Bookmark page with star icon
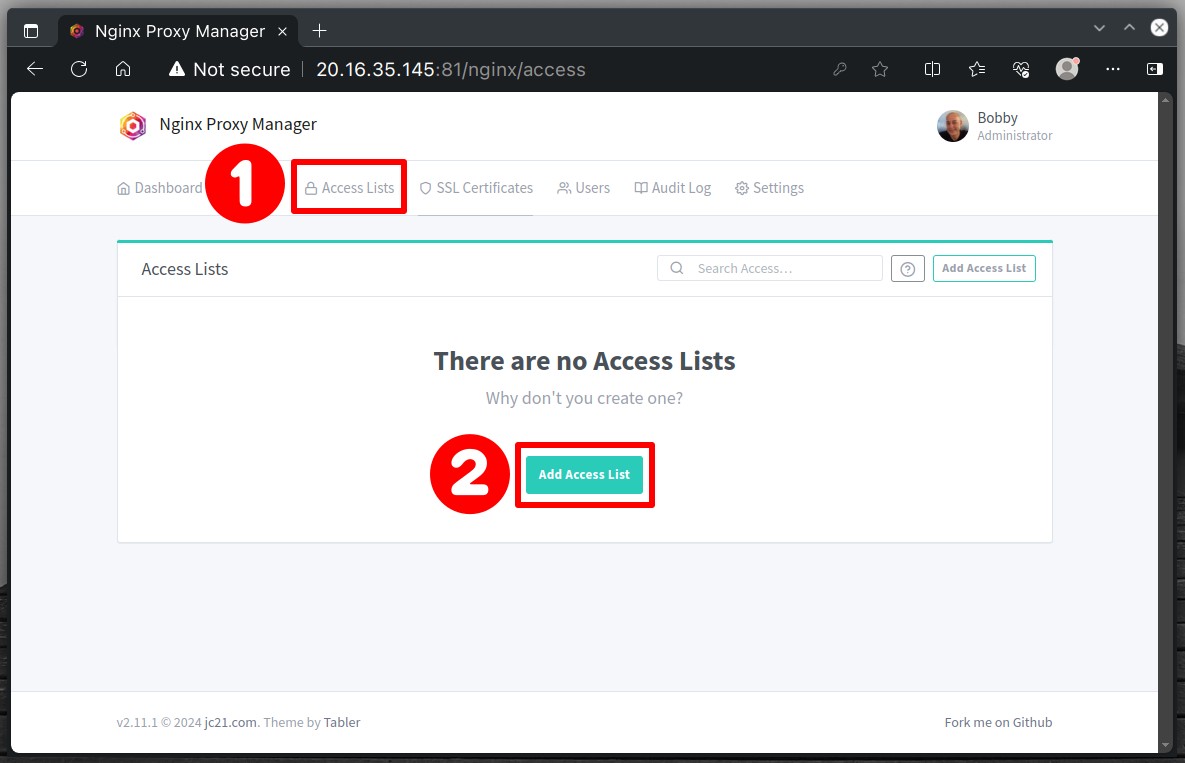The height and width of the screenshot is (763, 1185). coord(880,70)
